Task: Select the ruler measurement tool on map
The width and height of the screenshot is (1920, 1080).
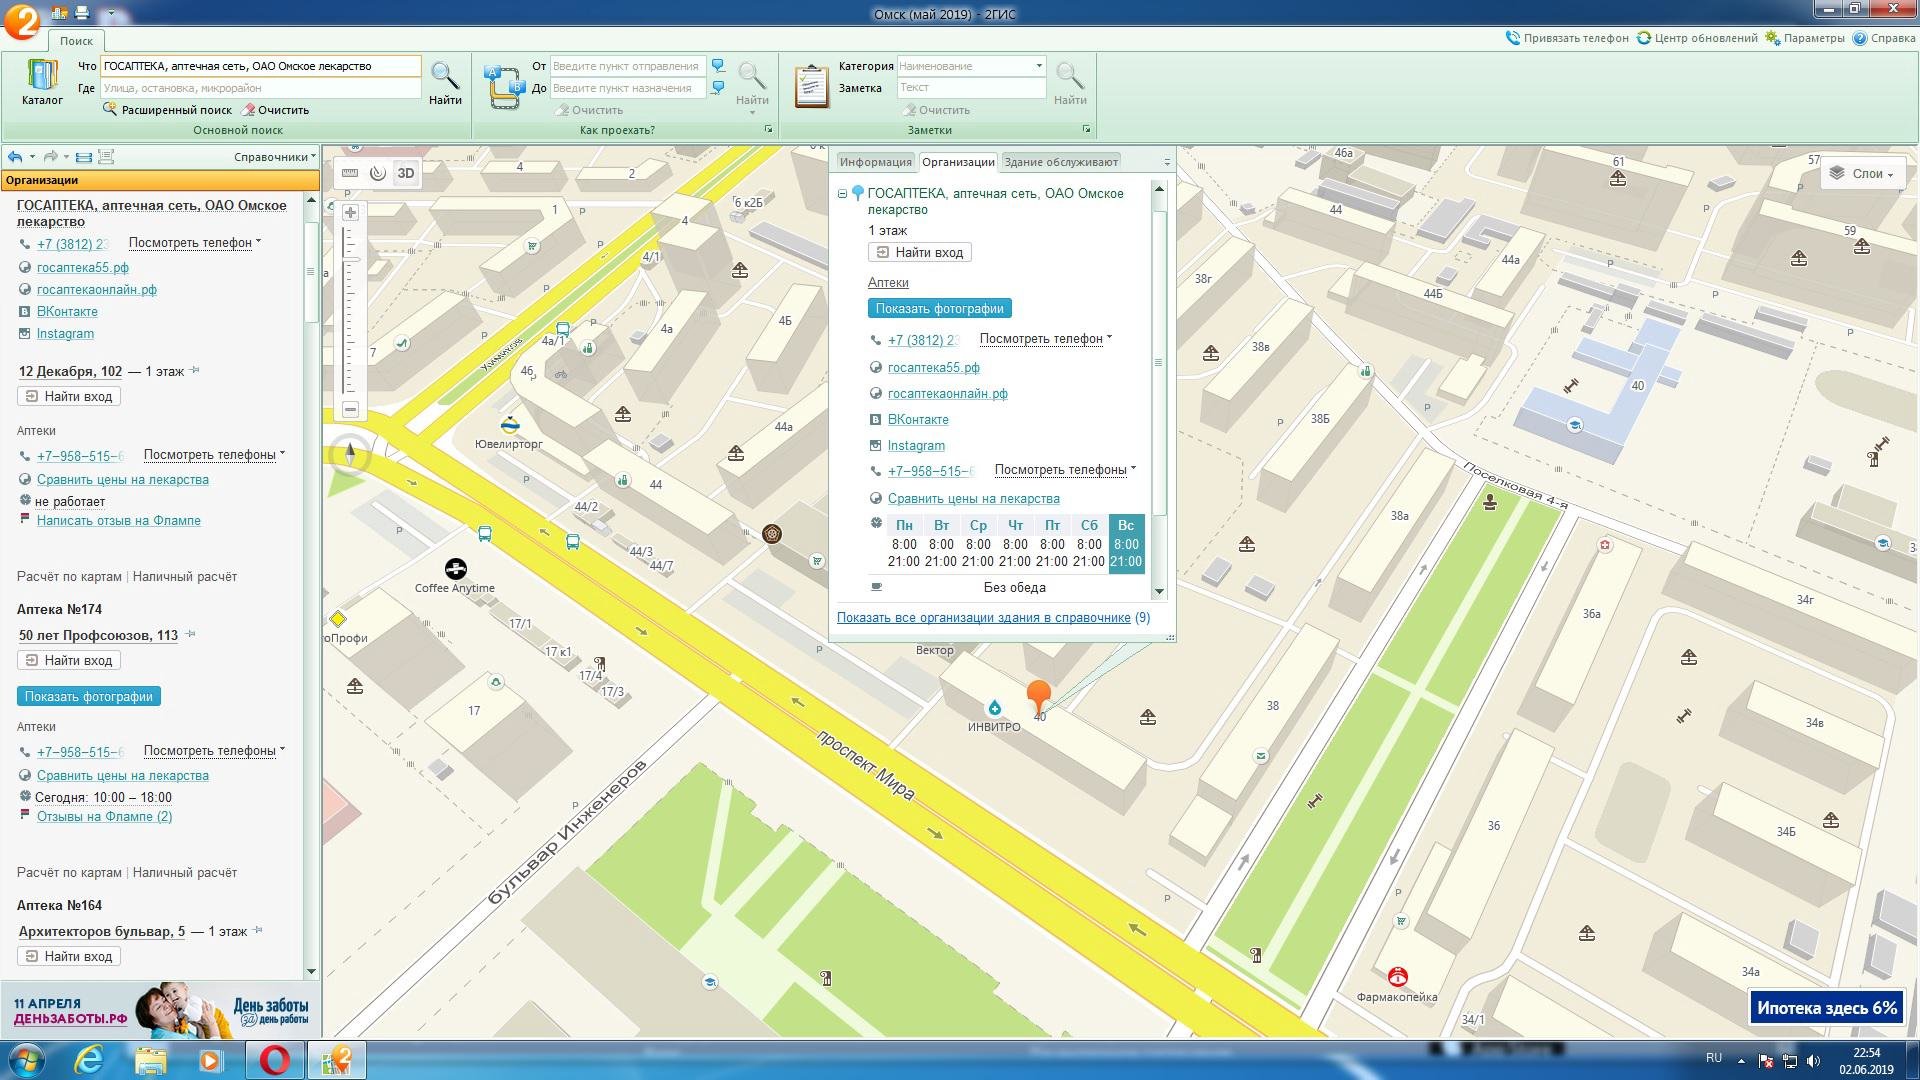Action: (350, 173)
